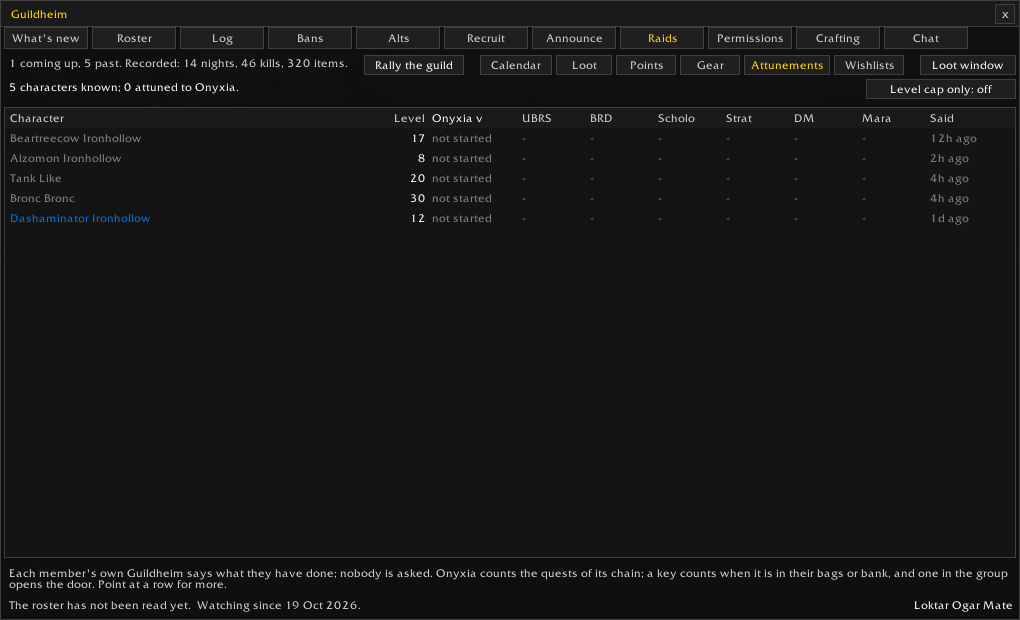Open the Log tab
The width and height of the screenshot is (1020, 620).
click(x=222, y=38)
